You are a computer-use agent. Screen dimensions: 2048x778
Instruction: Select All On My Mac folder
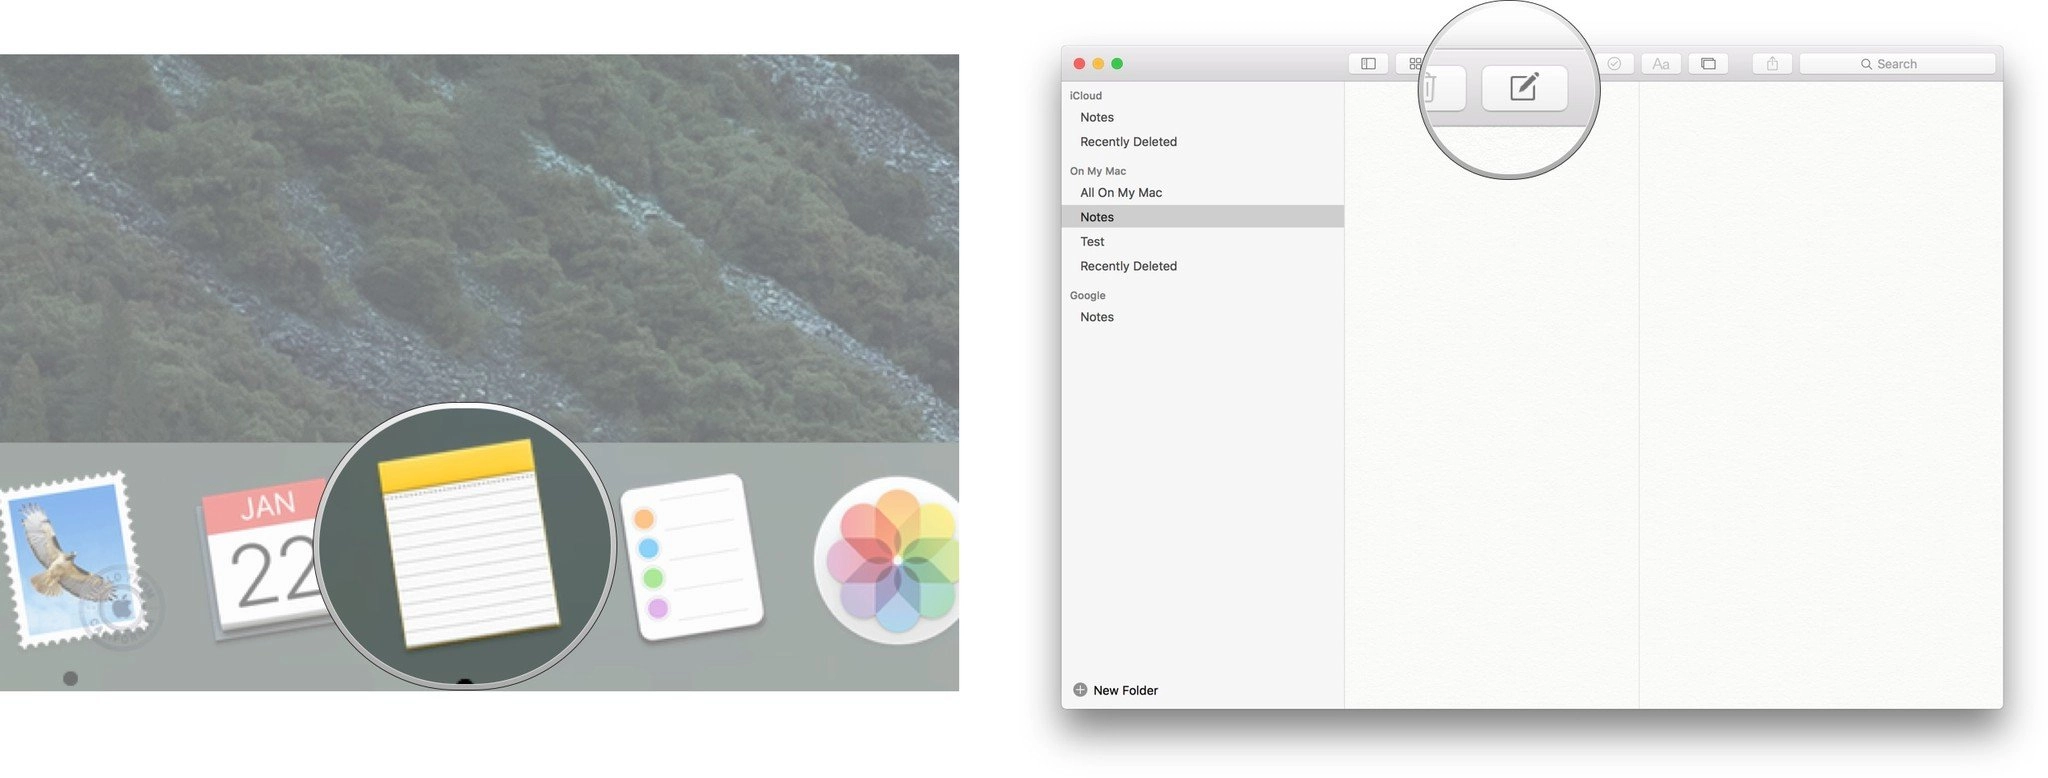click(x=1202, y=193)
